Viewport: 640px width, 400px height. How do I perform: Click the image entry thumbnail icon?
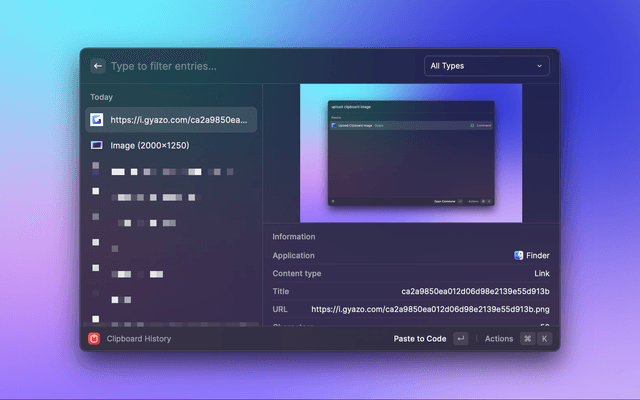click(x=96, y=145)
